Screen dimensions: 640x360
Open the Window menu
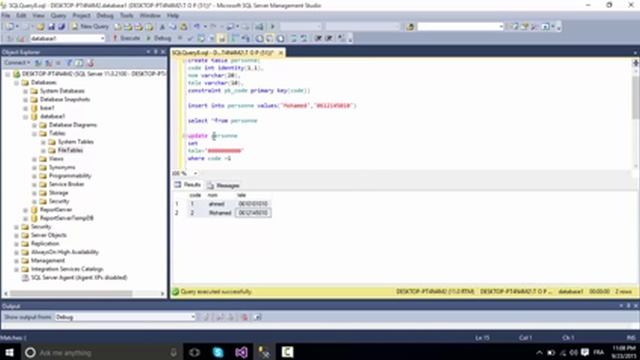click(x=150, y=16)
